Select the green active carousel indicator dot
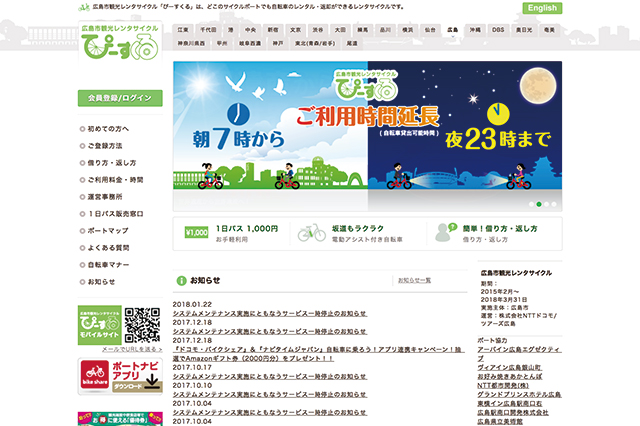Screen dimensions: 640x426 pos(539,204)
